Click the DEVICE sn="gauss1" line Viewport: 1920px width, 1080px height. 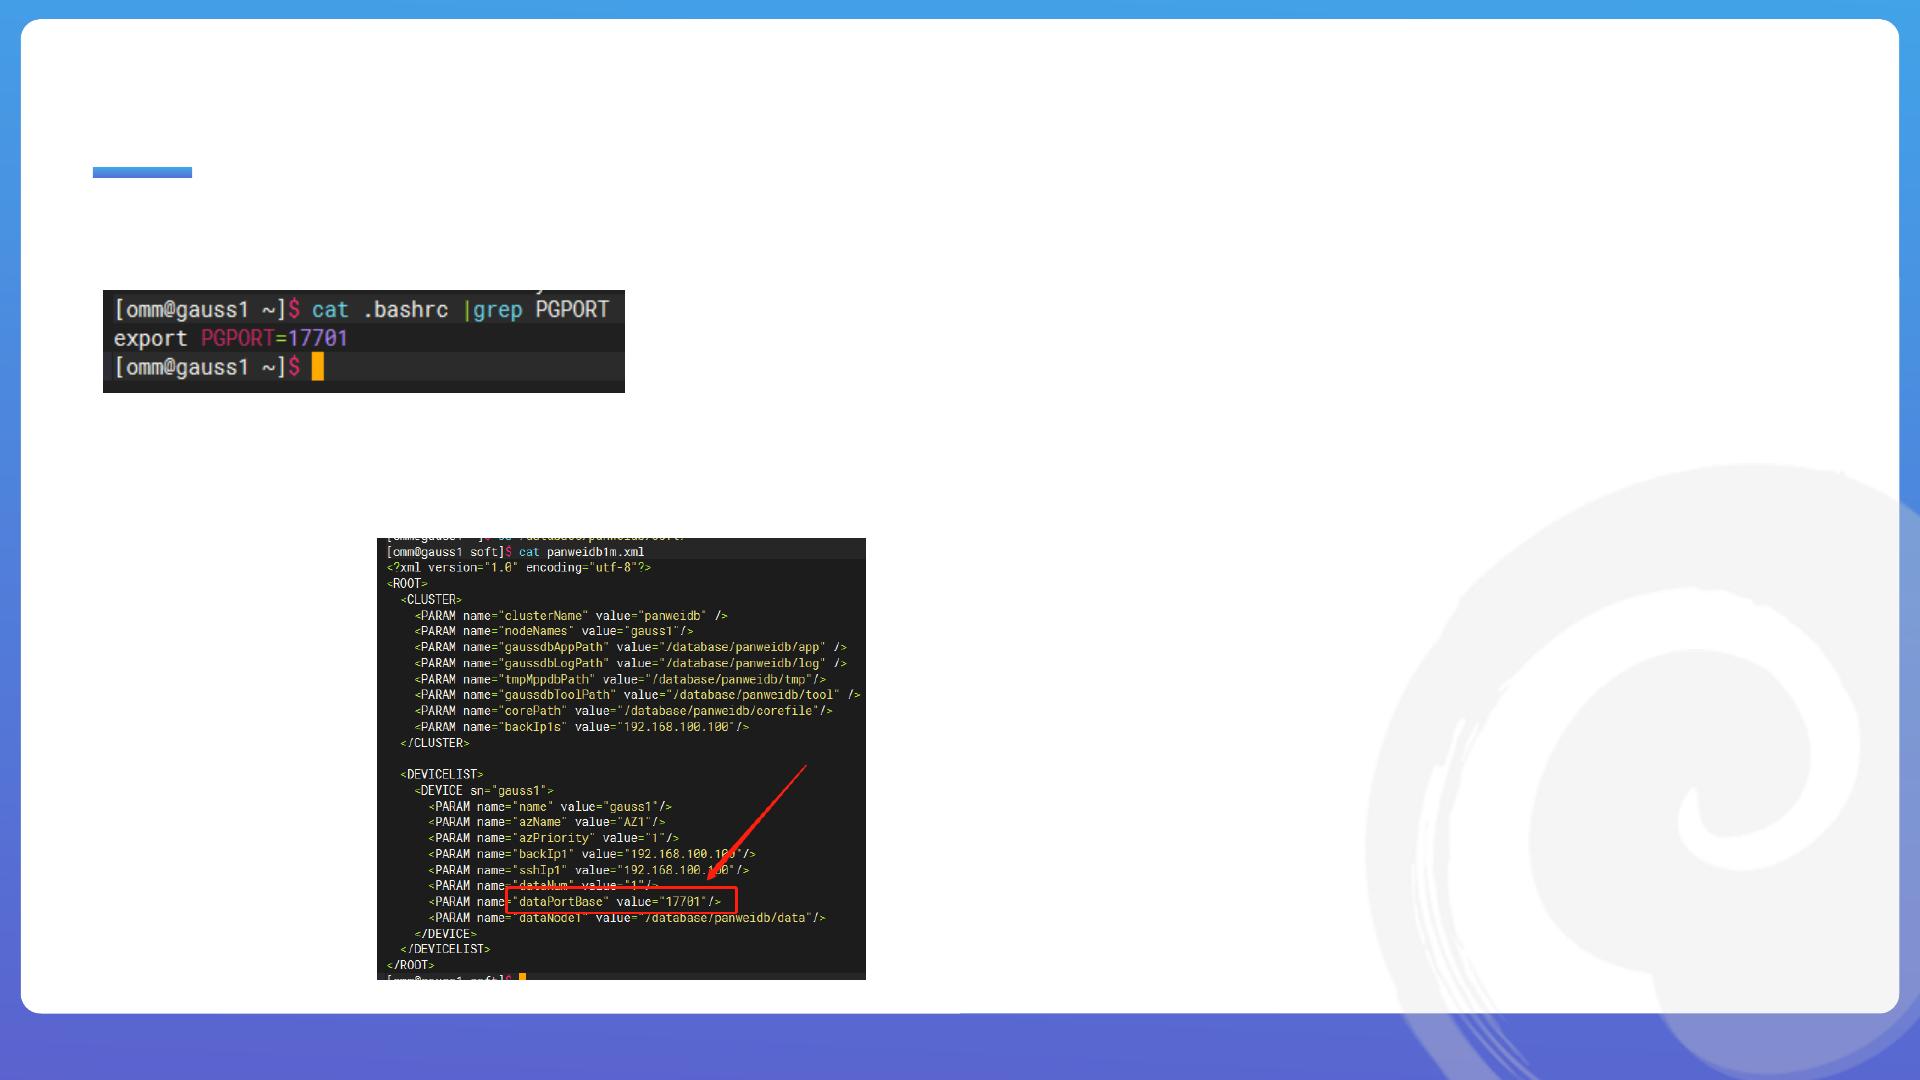coord(483,790)
